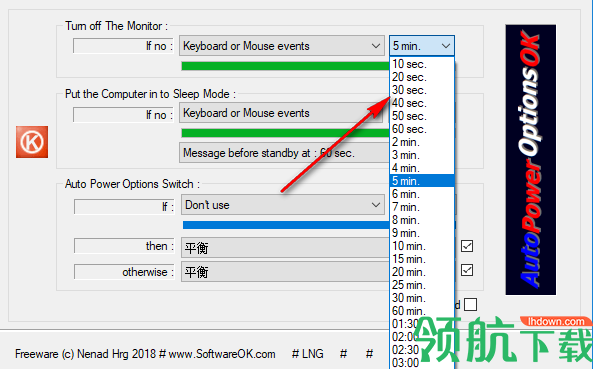Screen dimensions: 593x369
Task: Select the '4 min.' entry
Action: [422, 168]
